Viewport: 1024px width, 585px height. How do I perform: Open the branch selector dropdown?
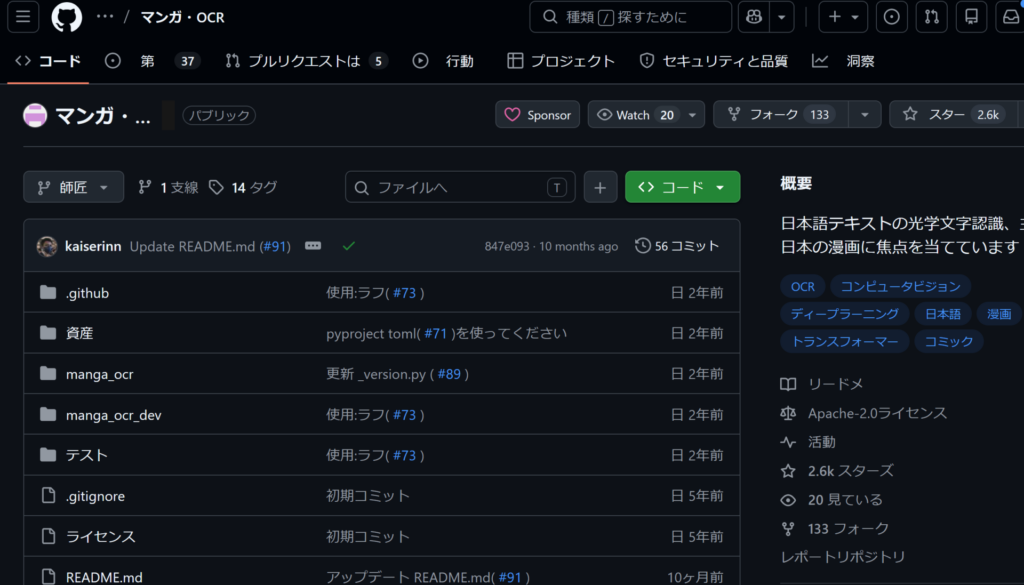(x=74, y=187)
